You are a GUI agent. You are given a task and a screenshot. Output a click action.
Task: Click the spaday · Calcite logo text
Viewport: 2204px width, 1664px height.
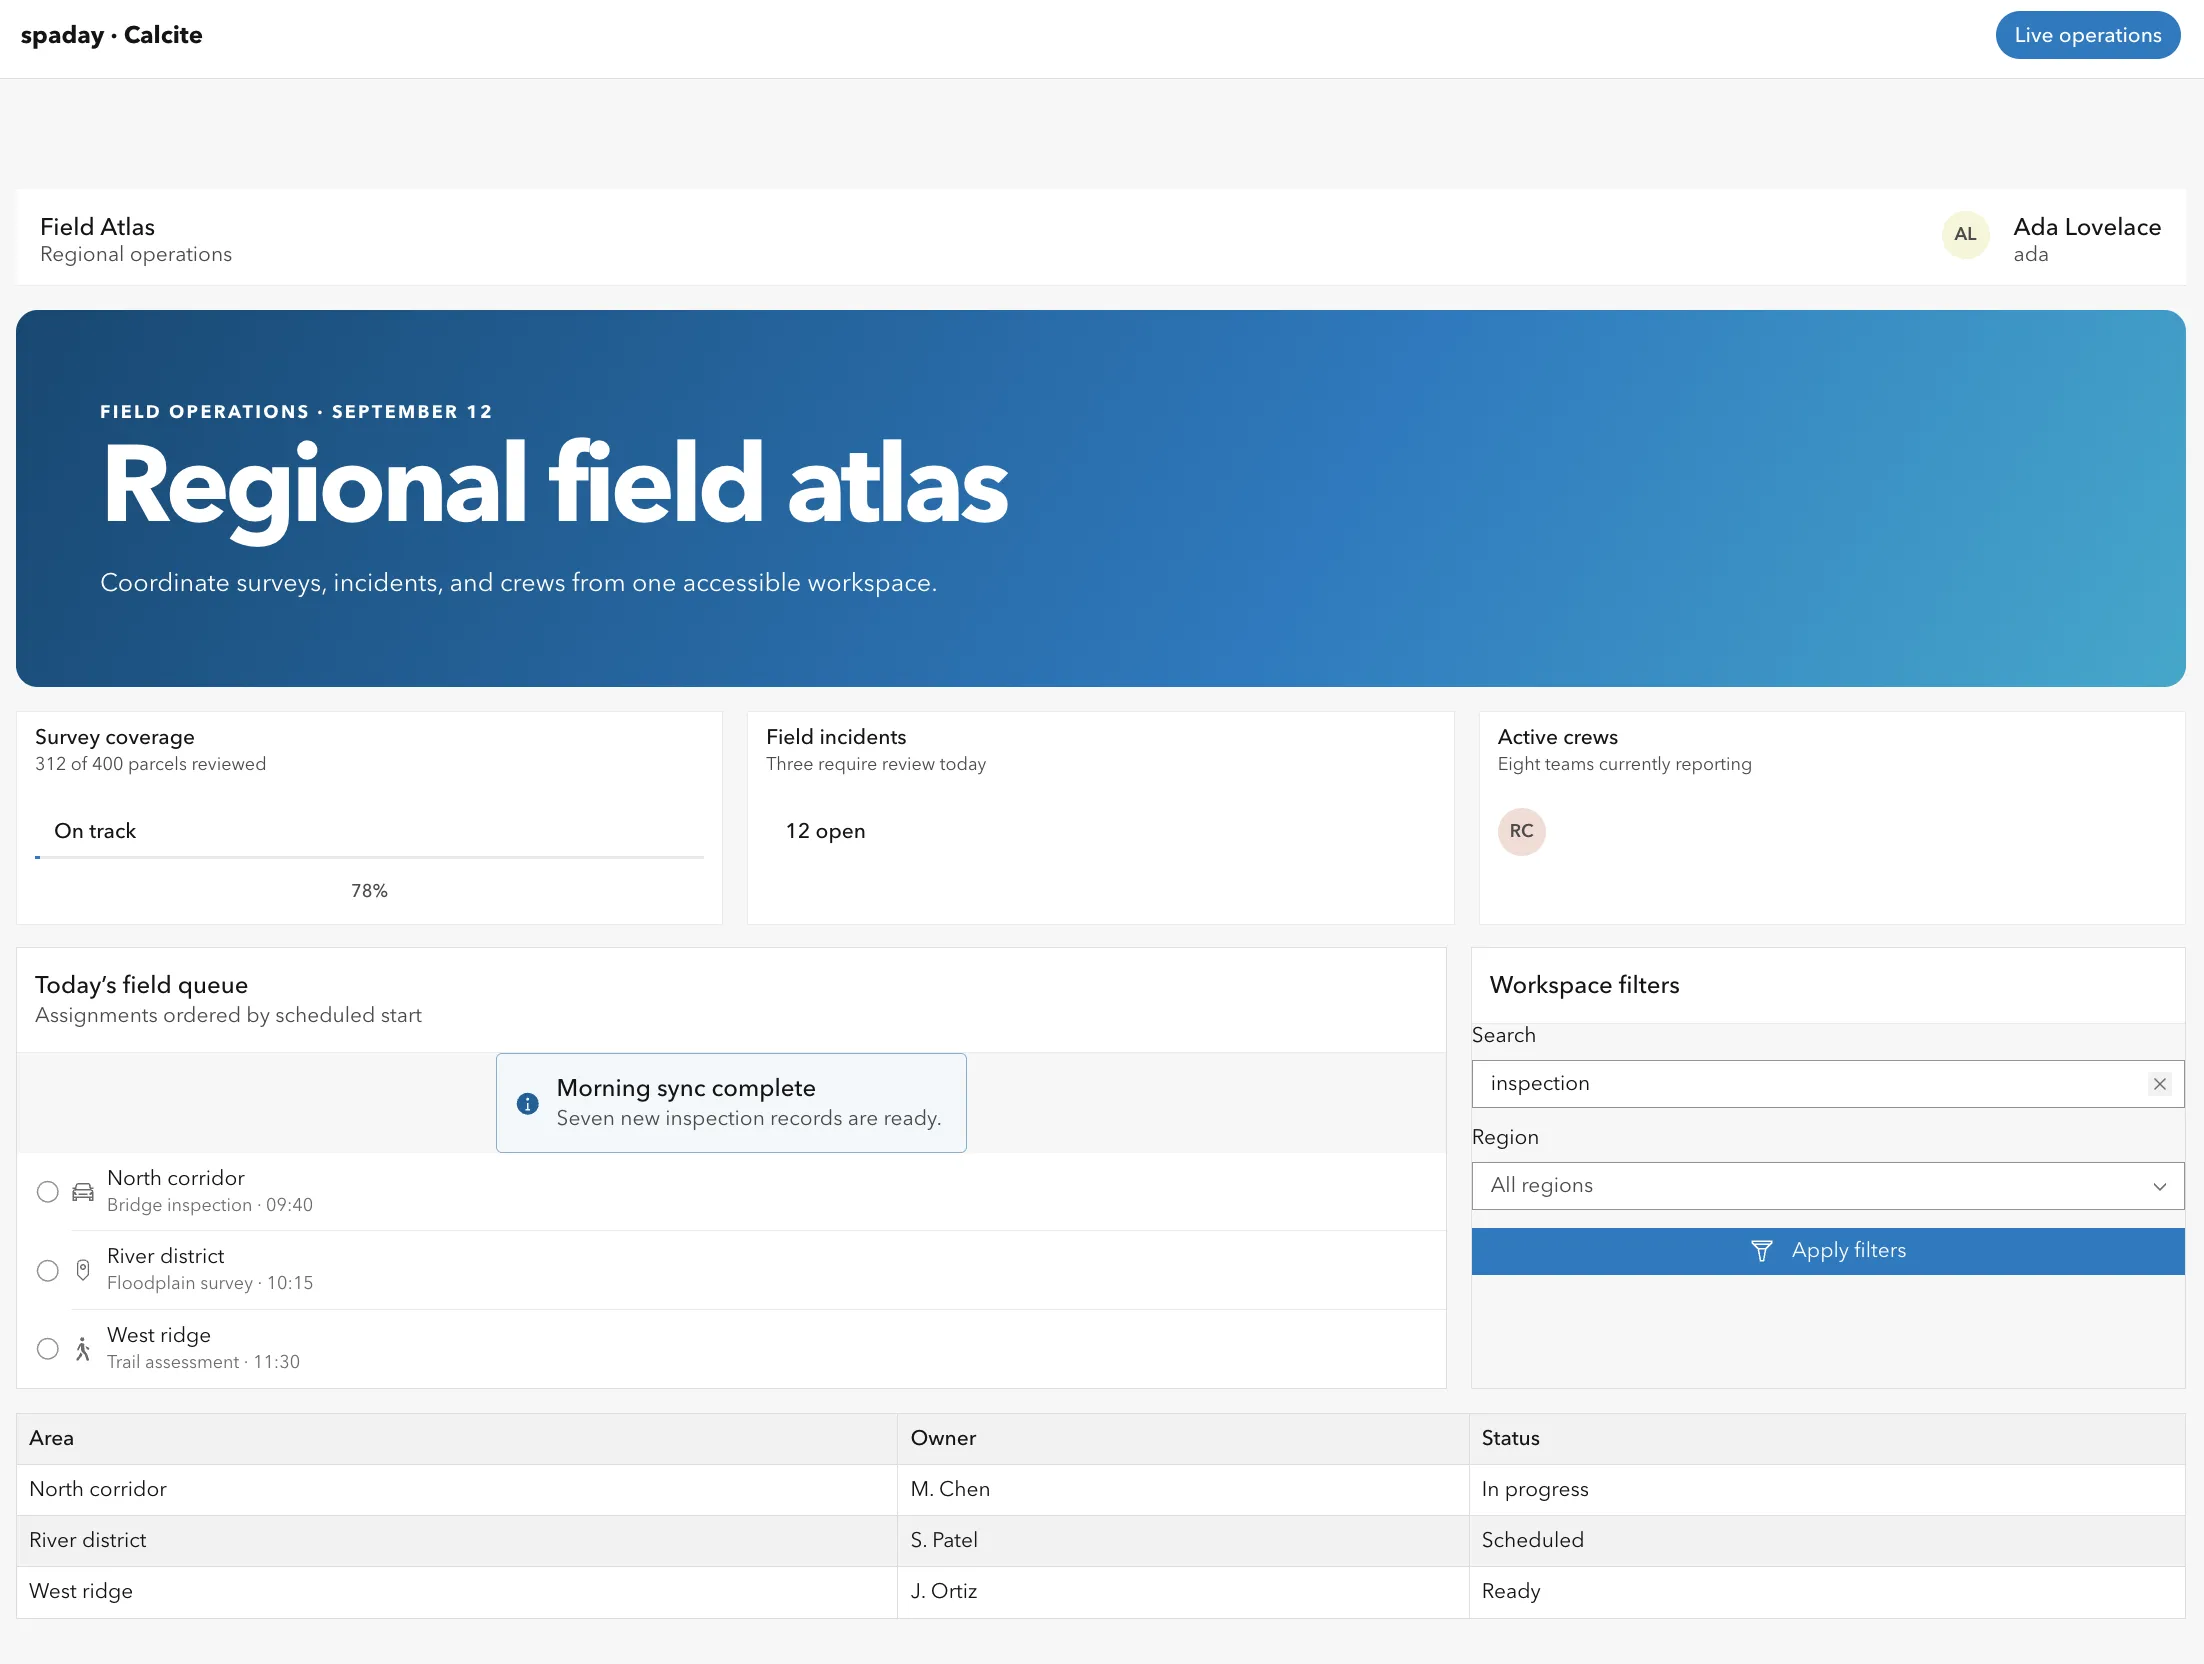[111, 35]
